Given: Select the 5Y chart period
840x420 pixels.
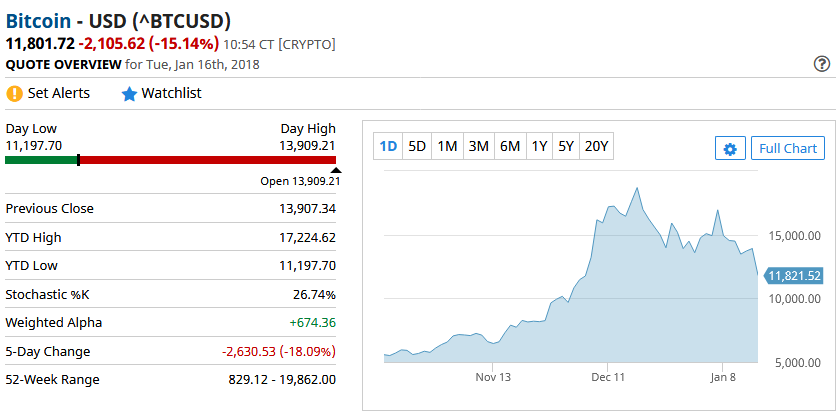Looking at the screenshot, I should tap(566, 146).
